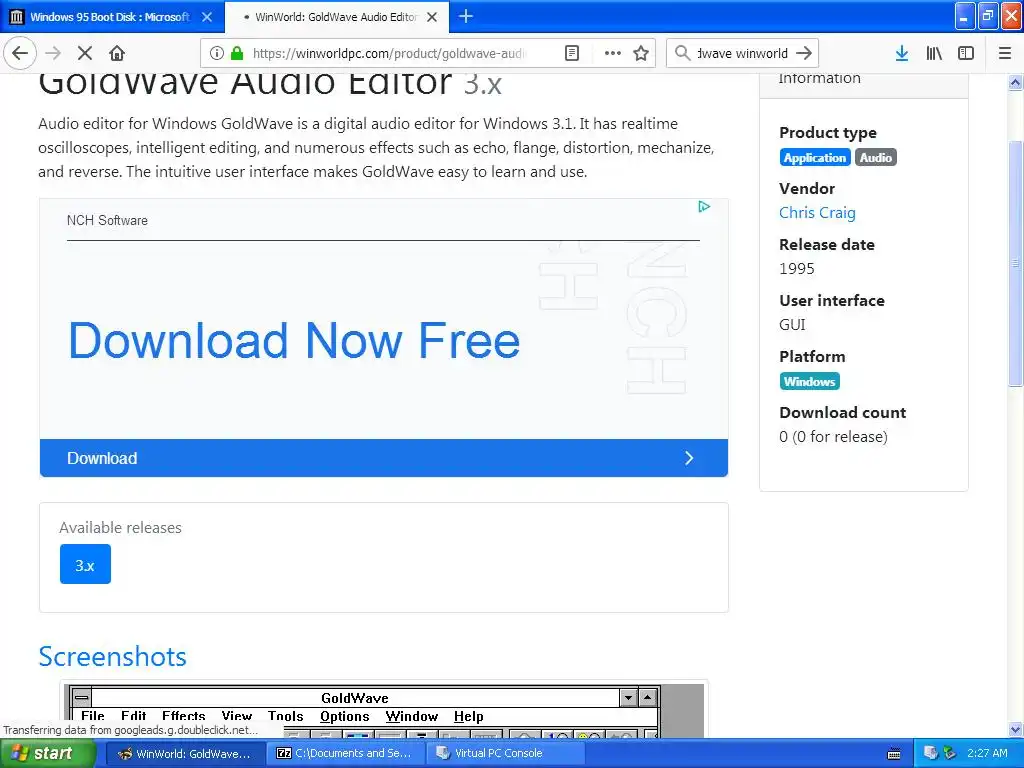Bookmark this page with the star
The image size is (1024, 768).
coord(641,53)
